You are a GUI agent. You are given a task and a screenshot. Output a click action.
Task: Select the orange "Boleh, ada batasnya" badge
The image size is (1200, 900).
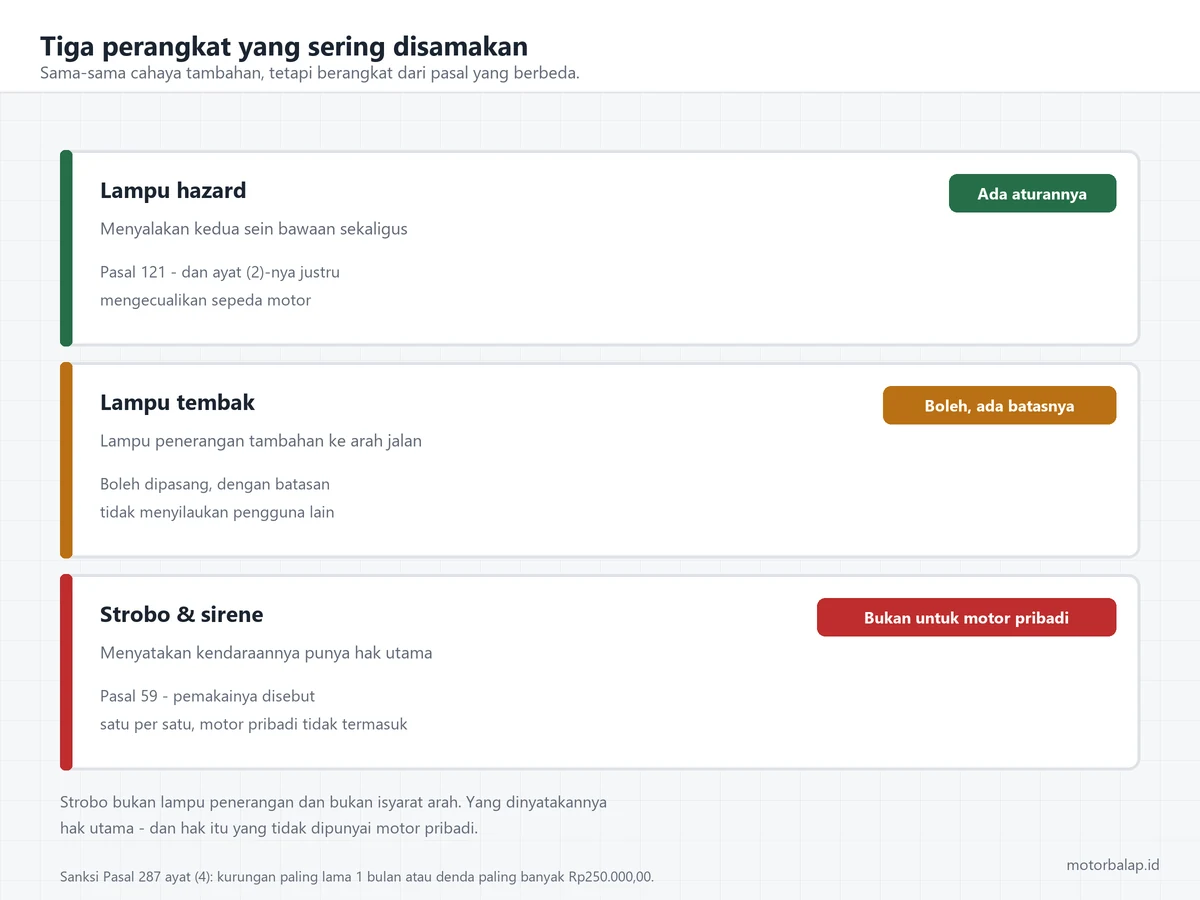[999, 406]
